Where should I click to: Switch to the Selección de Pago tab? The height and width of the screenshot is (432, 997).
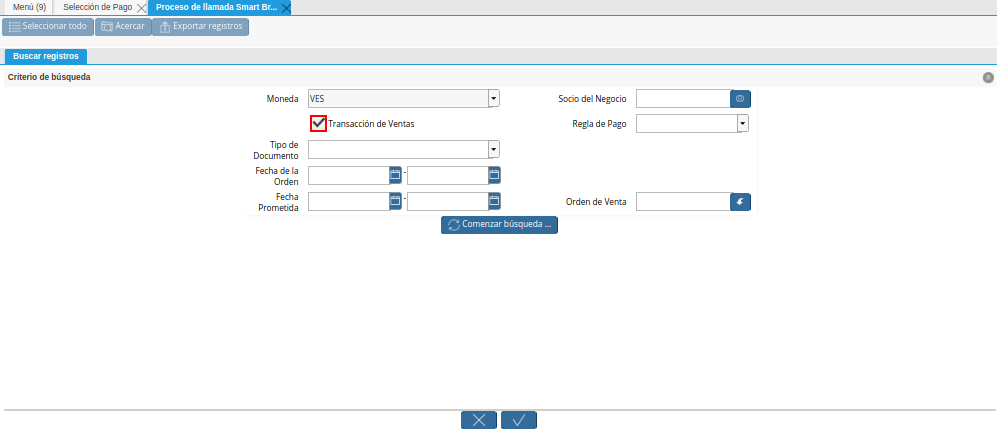[x=97, y=8]
